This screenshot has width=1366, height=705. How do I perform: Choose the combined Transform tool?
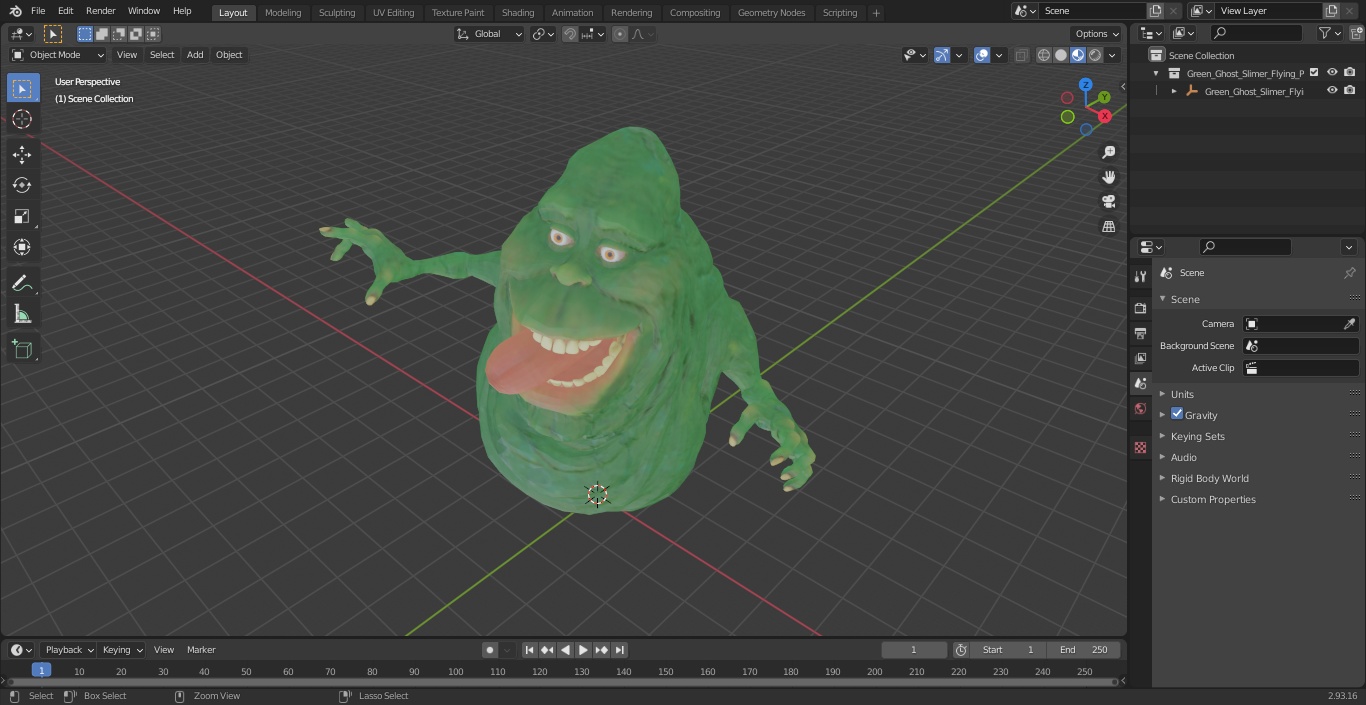(x=22, y=247)
